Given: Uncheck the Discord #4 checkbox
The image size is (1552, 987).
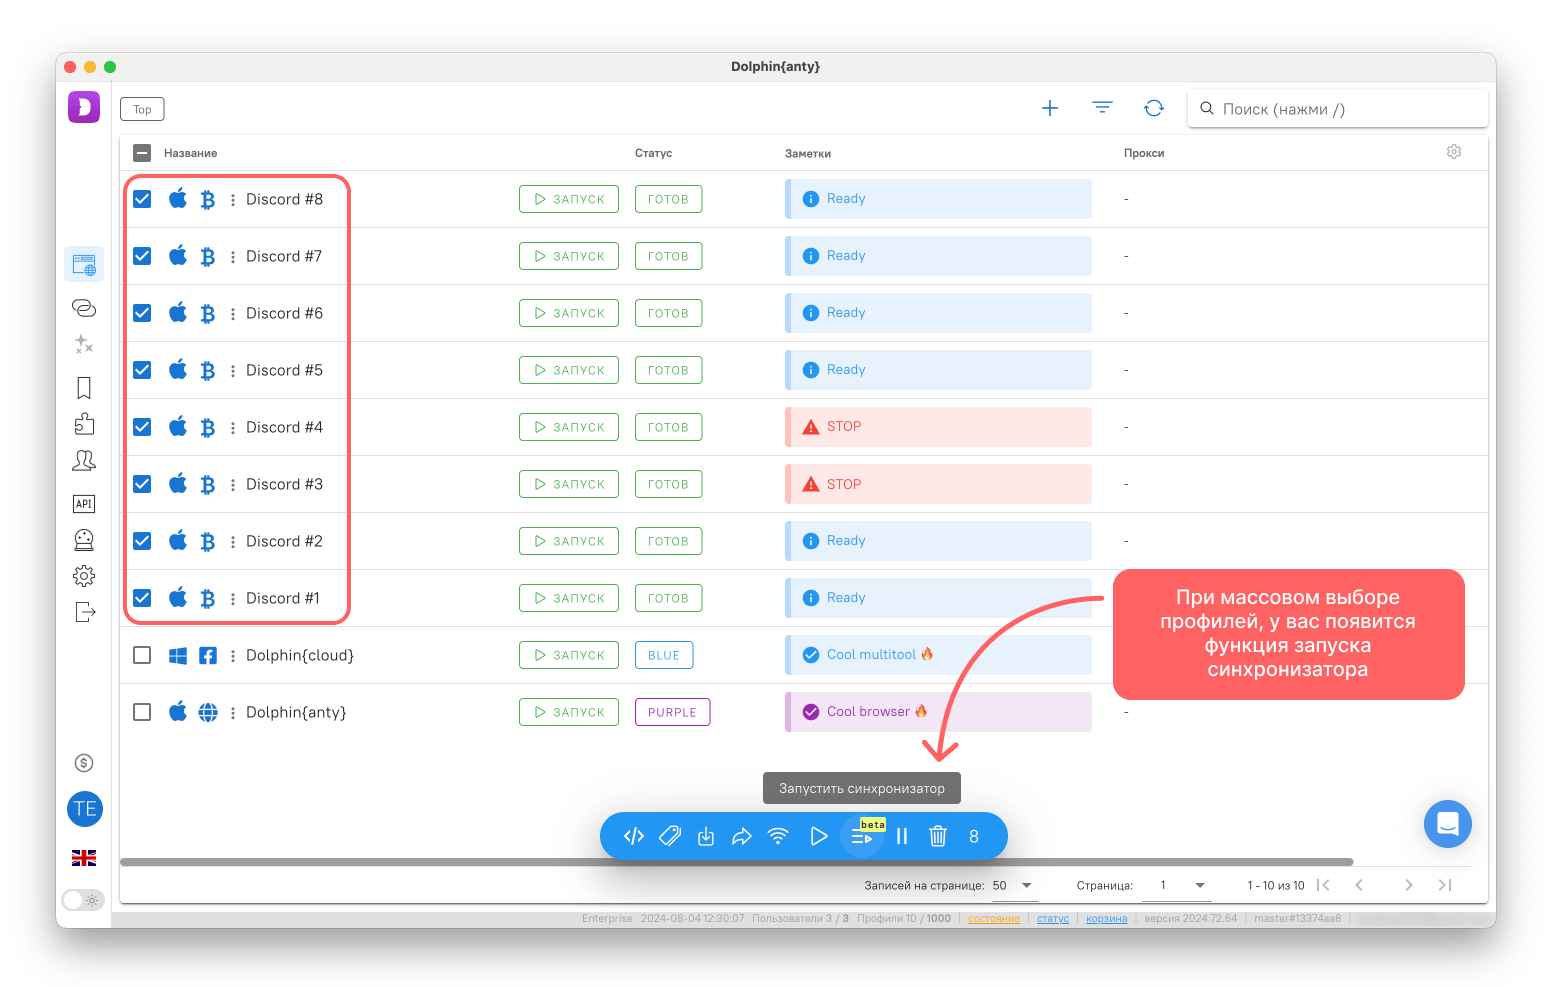Looking at the screenshot, I should (142, 427).
